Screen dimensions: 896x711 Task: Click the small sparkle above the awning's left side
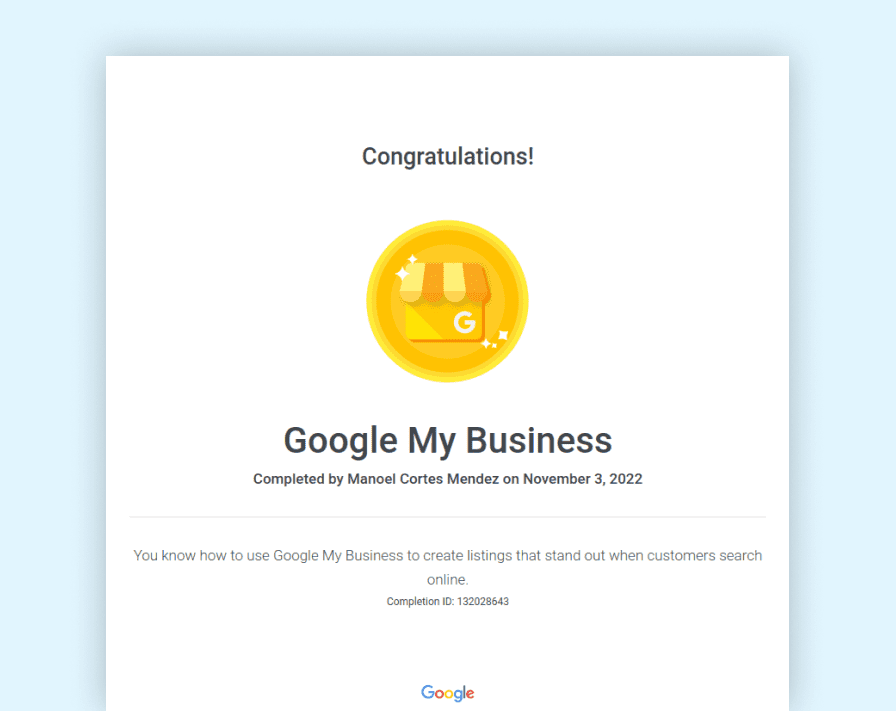412,258
